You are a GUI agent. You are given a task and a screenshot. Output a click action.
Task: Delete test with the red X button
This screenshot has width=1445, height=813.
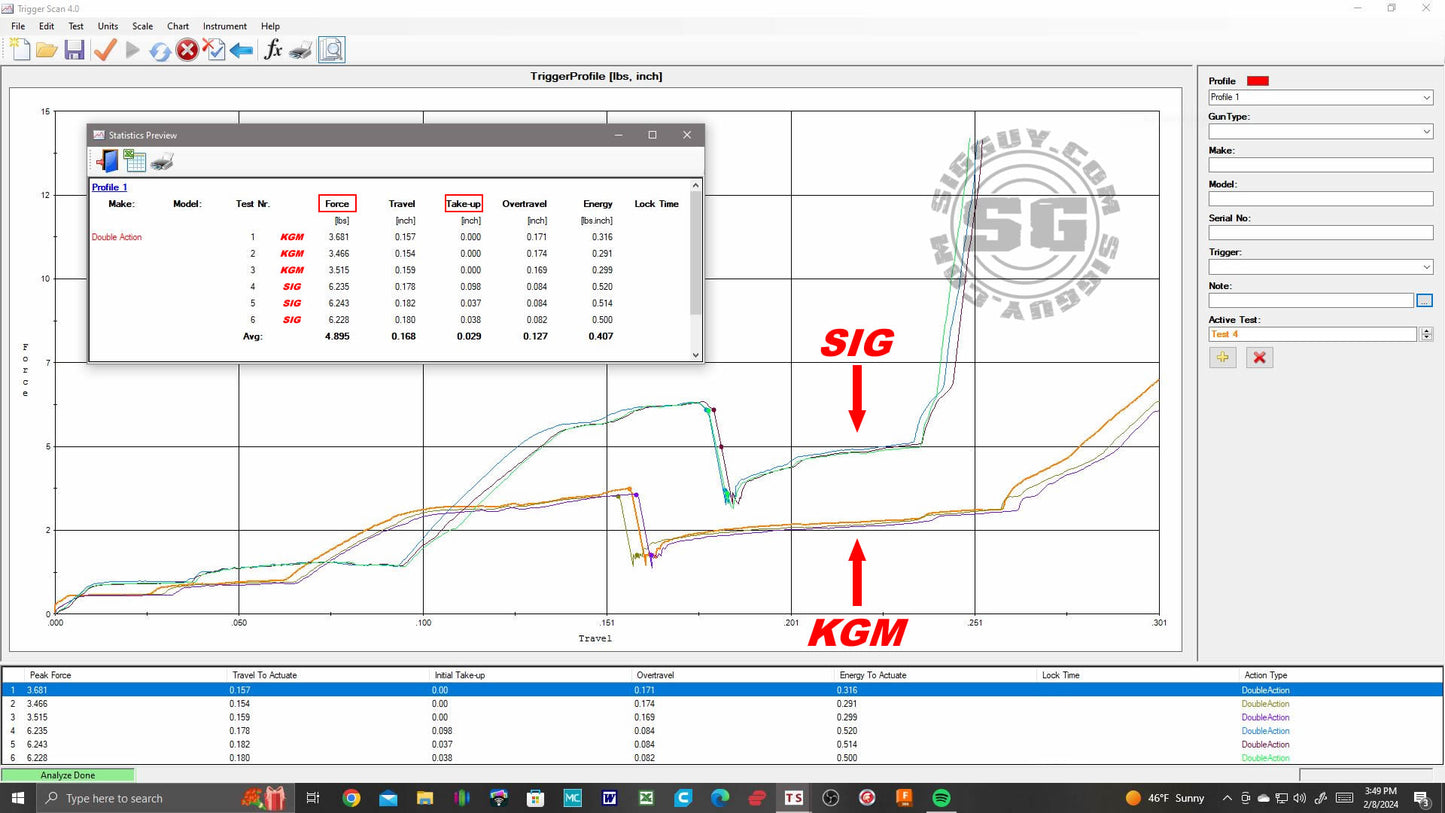pyautogui.click(x=1260, y=357)
